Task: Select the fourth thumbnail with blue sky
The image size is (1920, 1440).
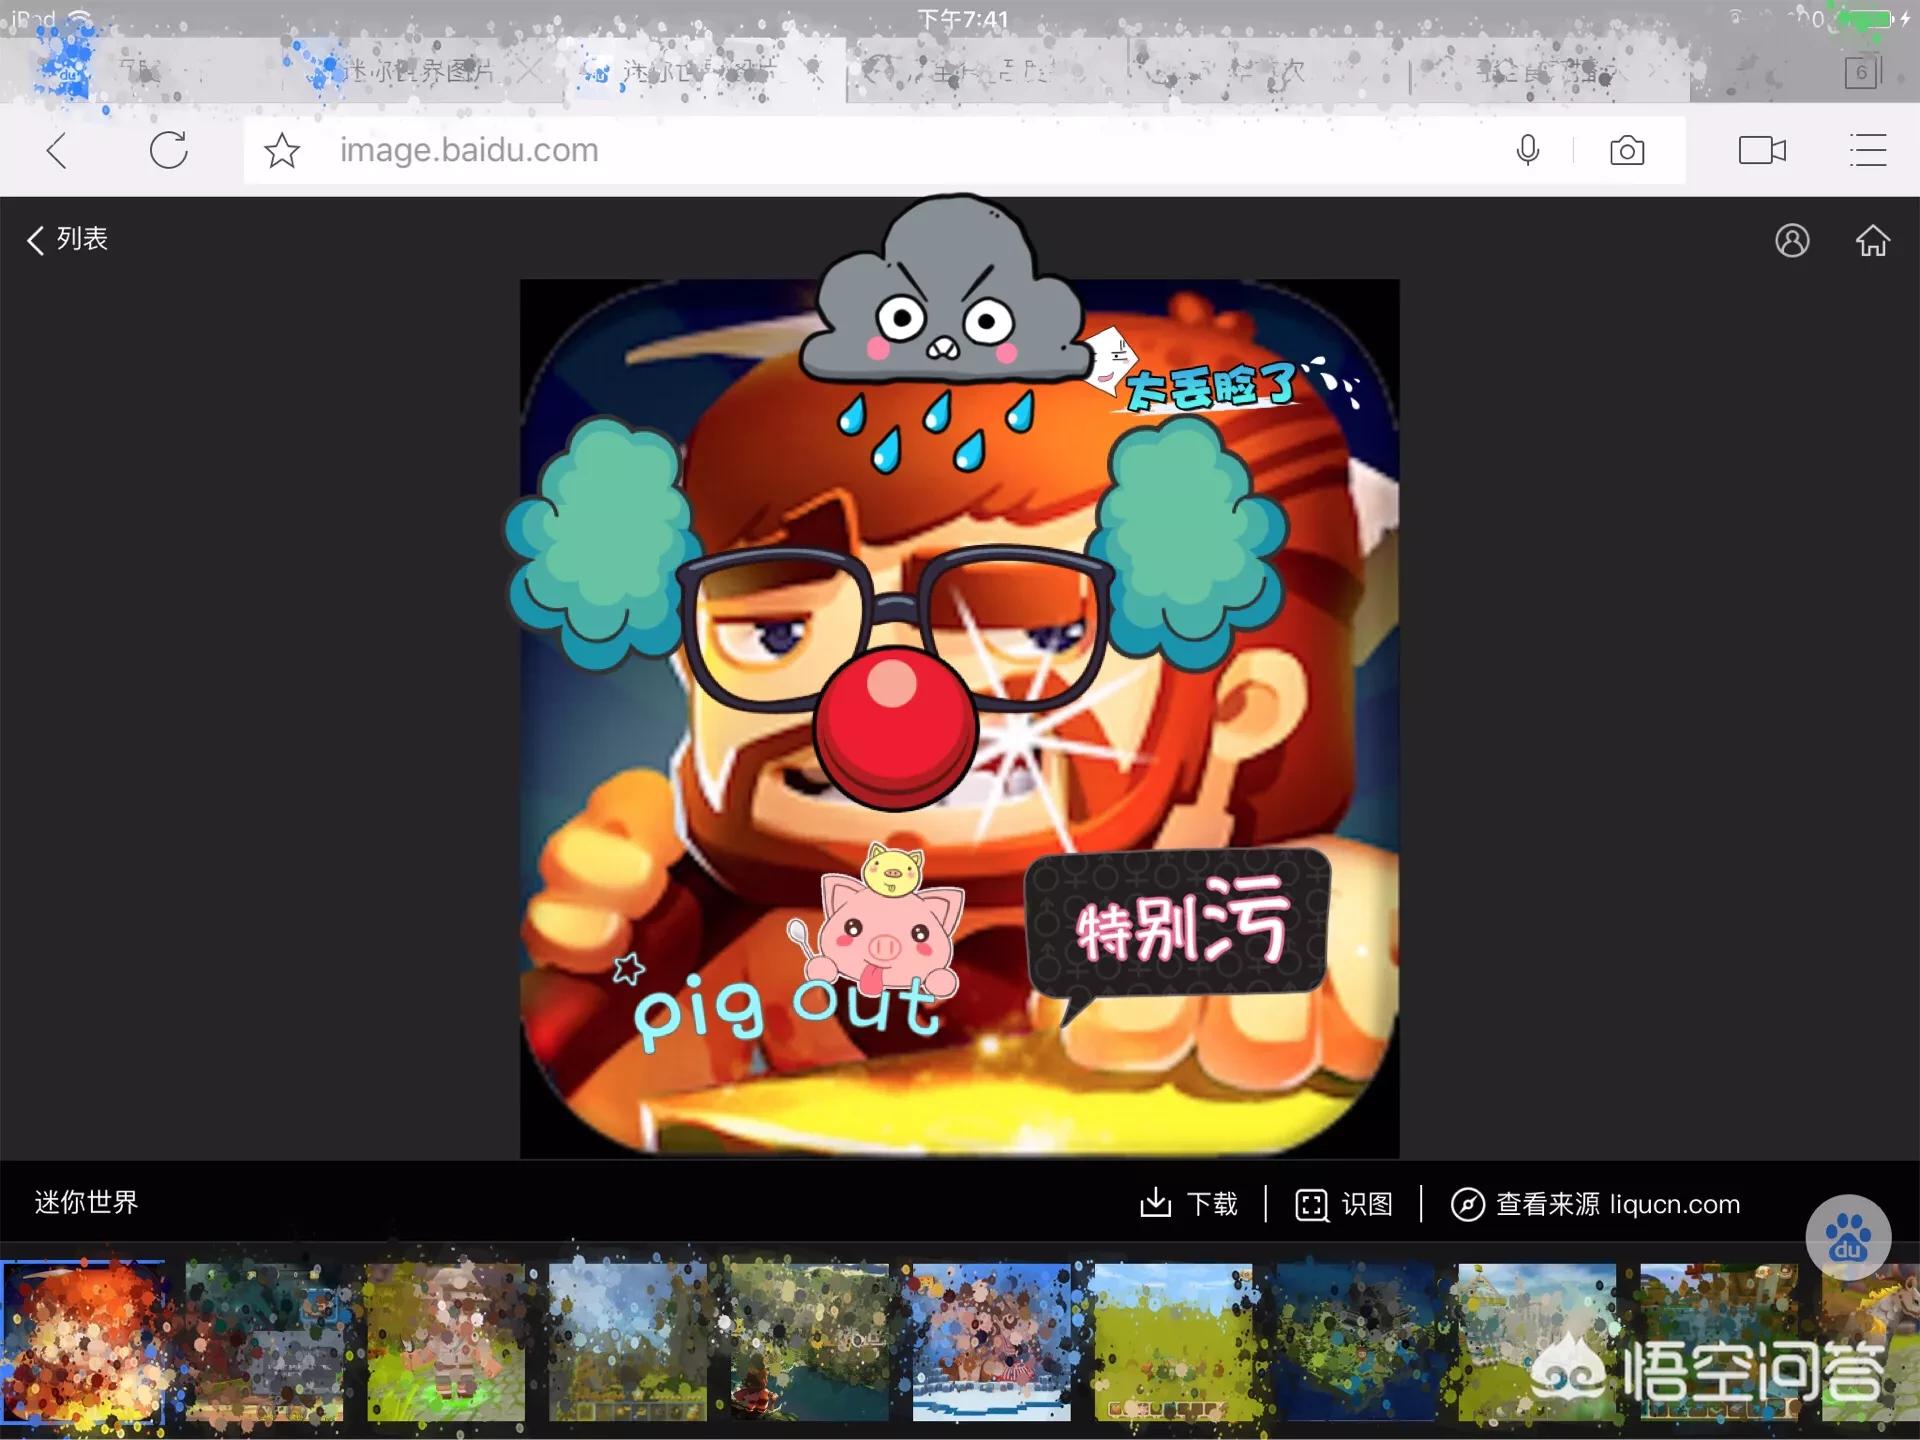Action: click(628, 1342)
